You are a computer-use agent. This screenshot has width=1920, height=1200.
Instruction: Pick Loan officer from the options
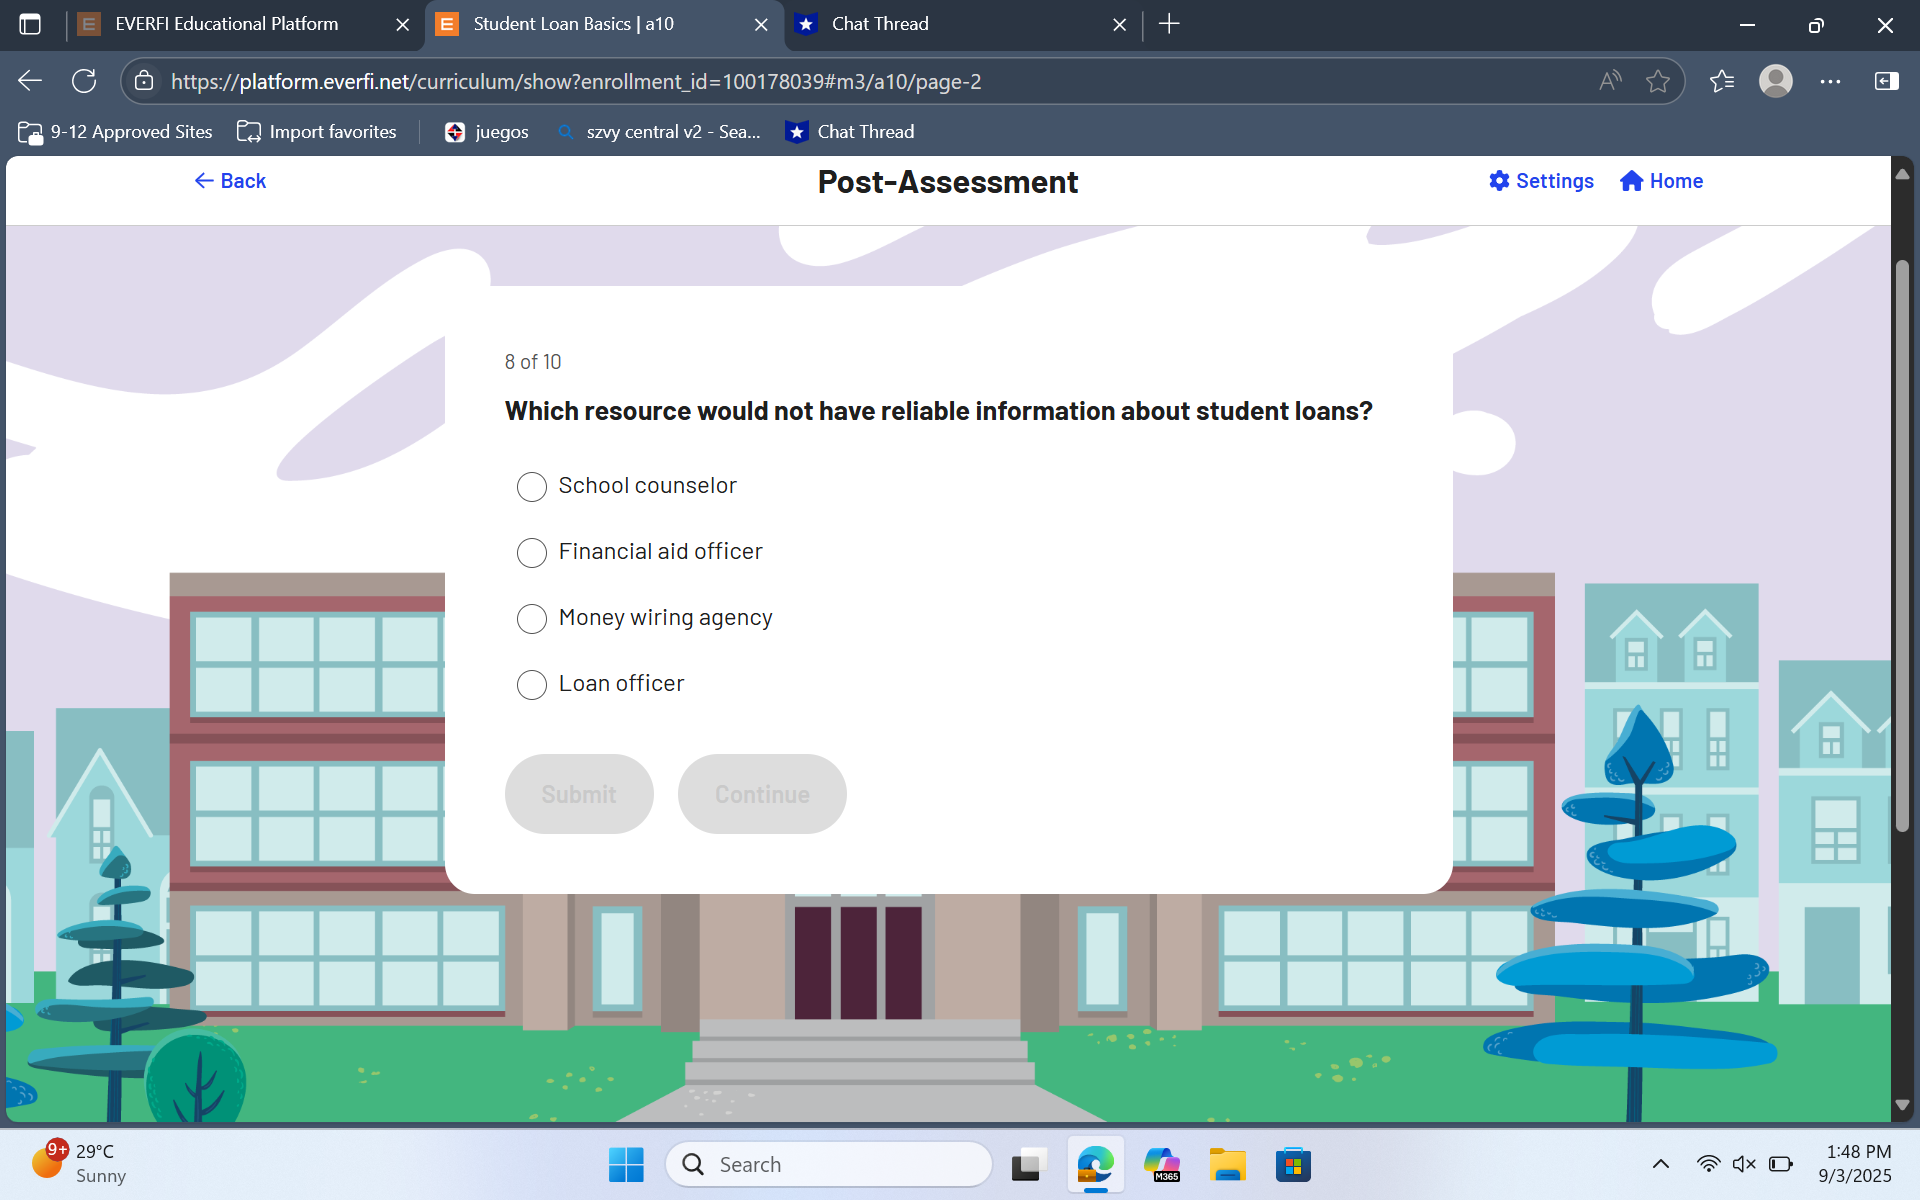click(x=531, y=685)
